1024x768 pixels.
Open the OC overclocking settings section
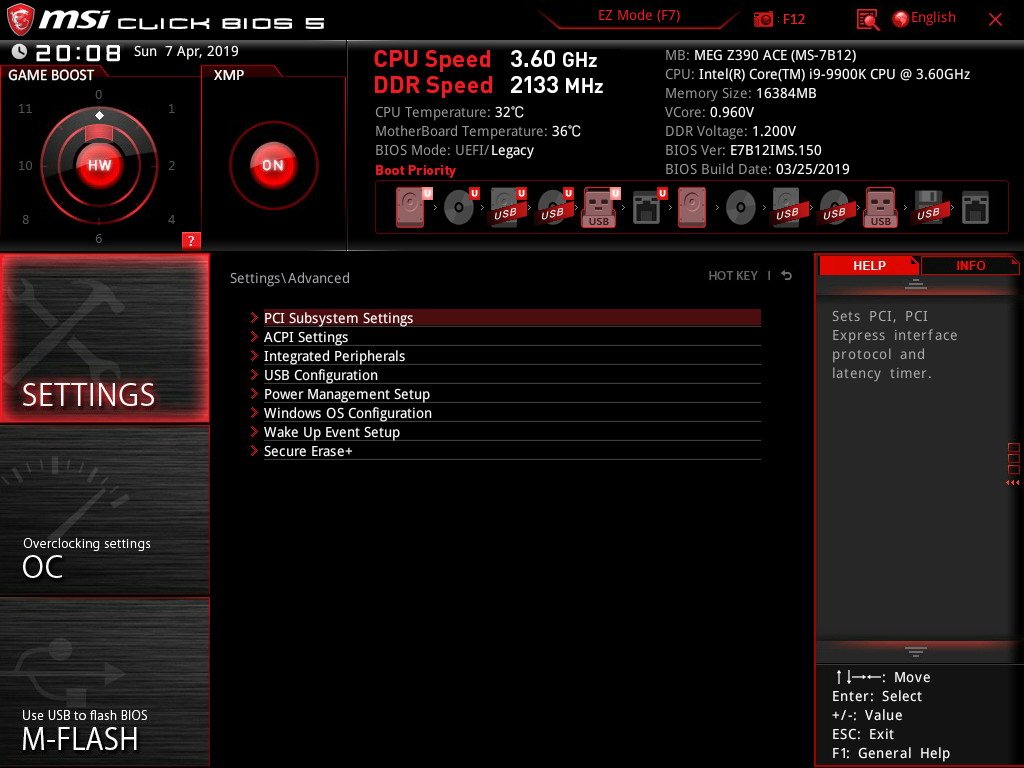(104, 510)
